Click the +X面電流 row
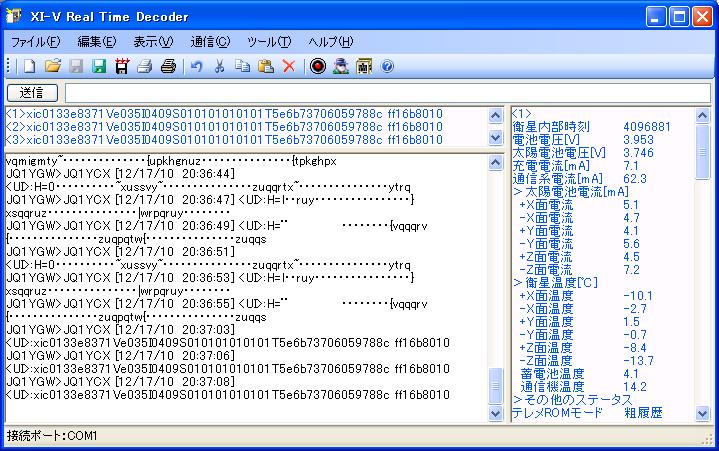The width and height of the screenshot is (719, 451). 579,204
